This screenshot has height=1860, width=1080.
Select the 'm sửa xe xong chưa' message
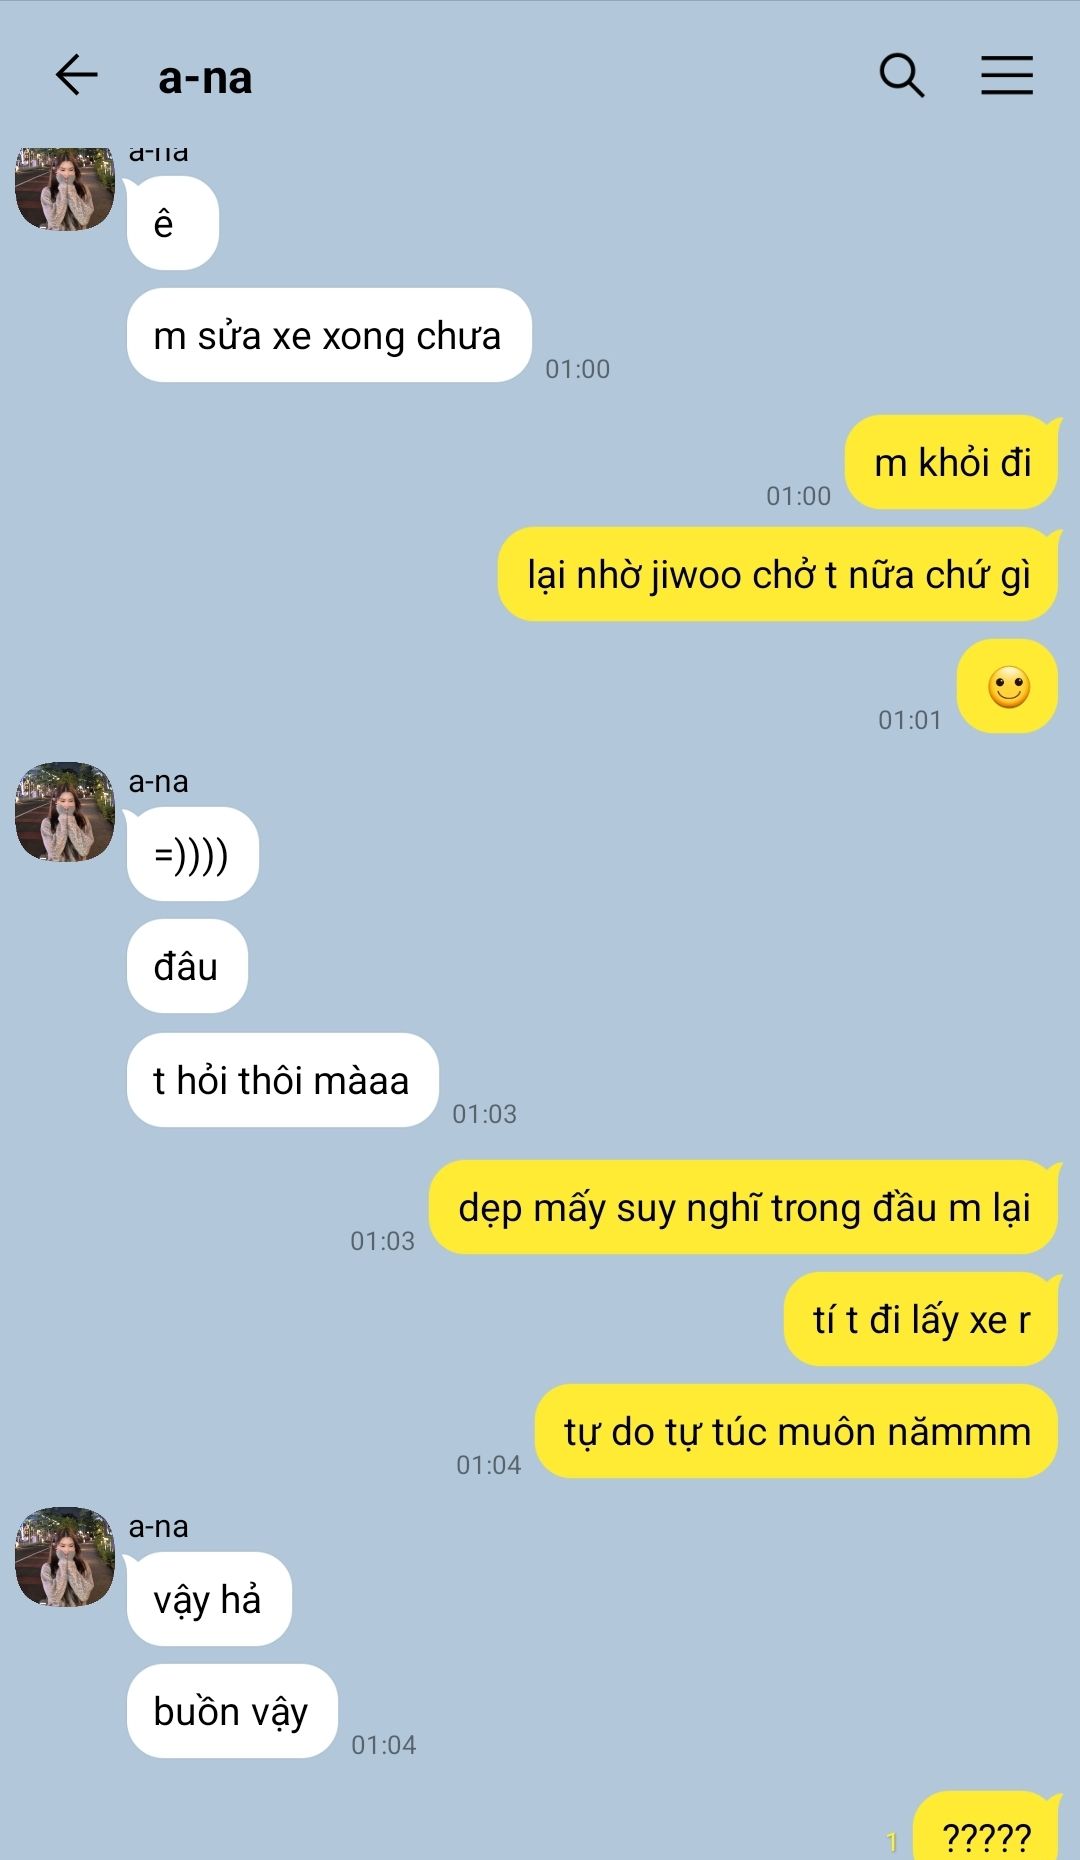tap(329, 335)
